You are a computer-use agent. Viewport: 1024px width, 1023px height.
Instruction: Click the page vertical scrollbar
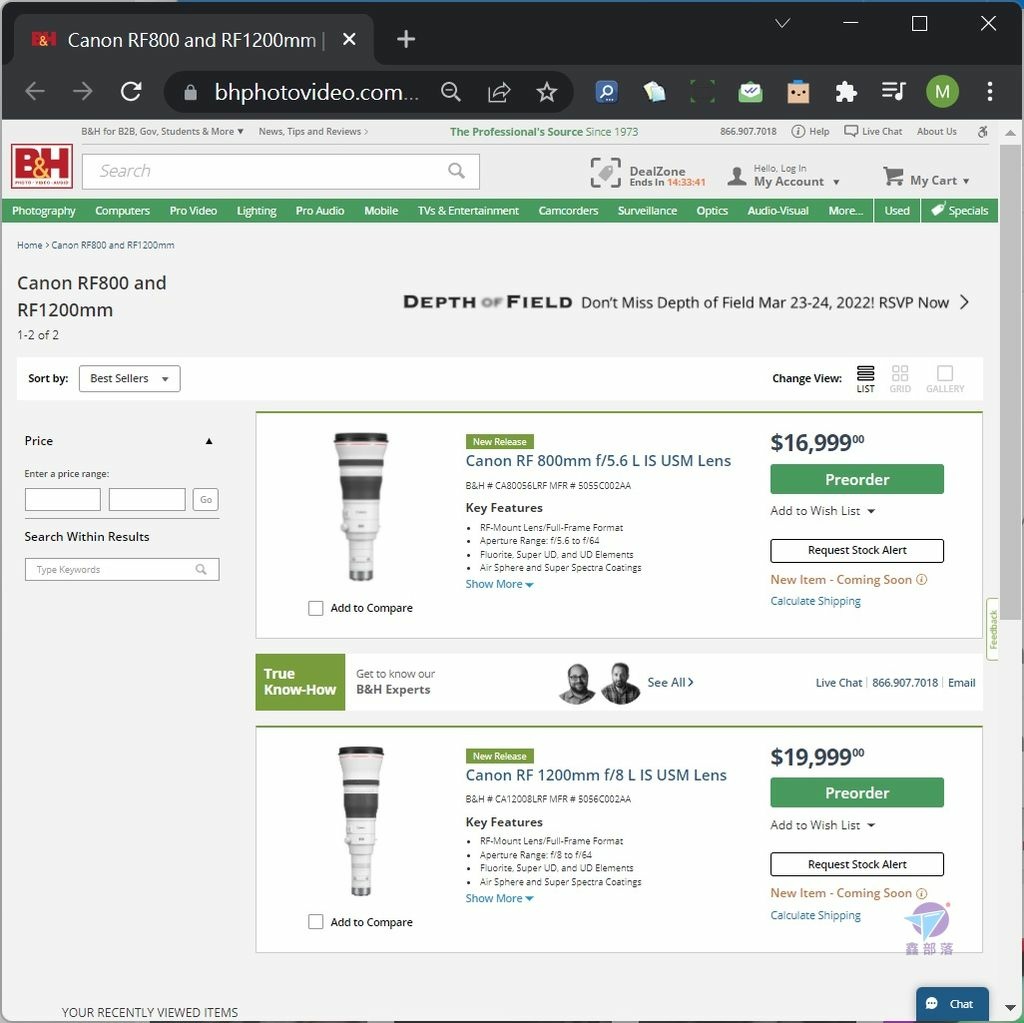click(1010, 383)
